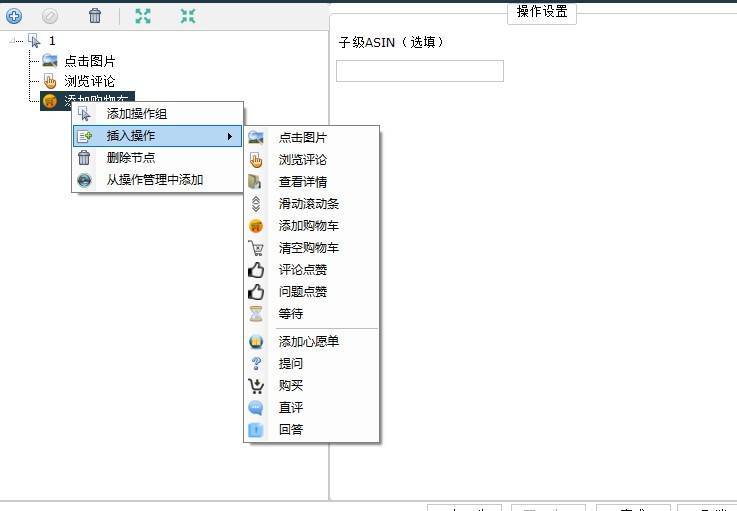
Task: Select 添加操作组 in the context menu
Action: coord(137,114)
